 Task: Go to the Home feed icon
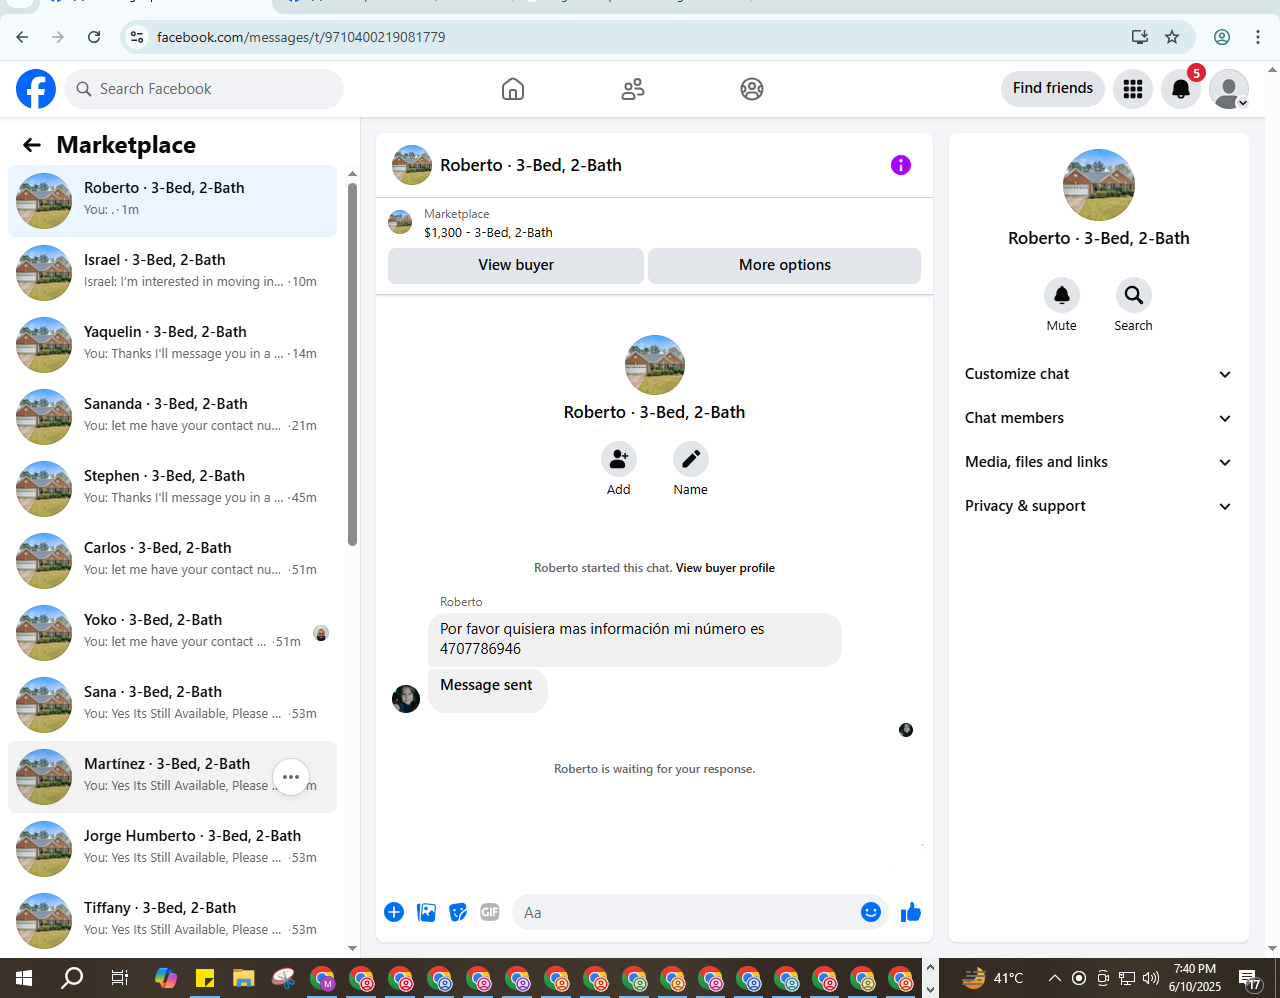point(513,89)
